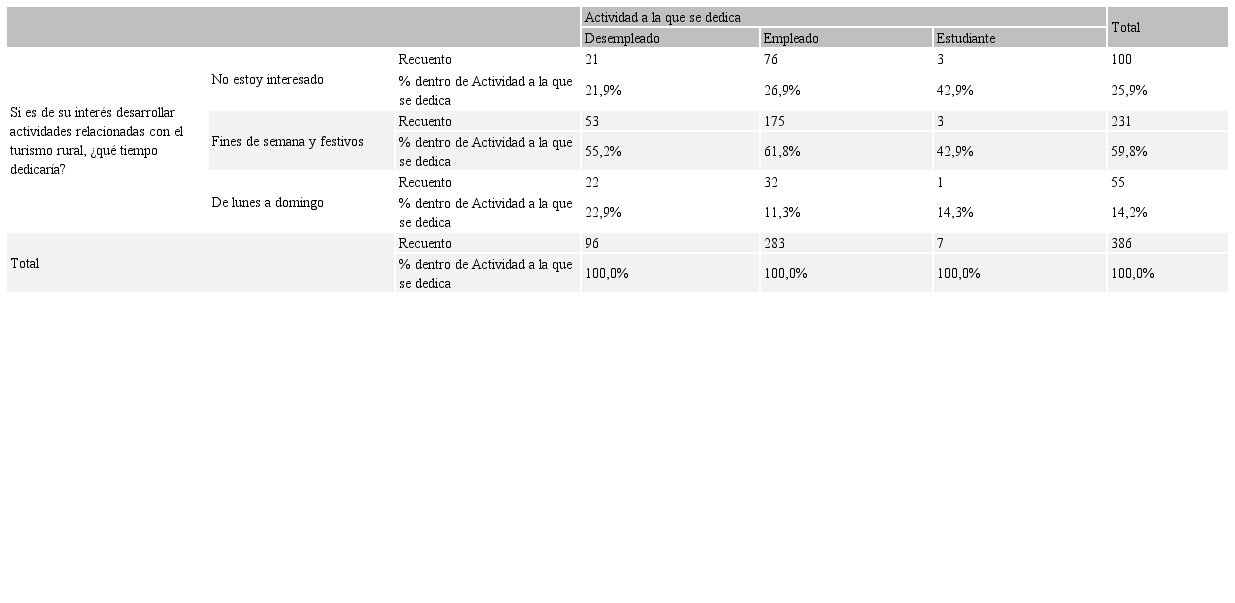Click the cell showing 59,8%

pos(1129,151)
